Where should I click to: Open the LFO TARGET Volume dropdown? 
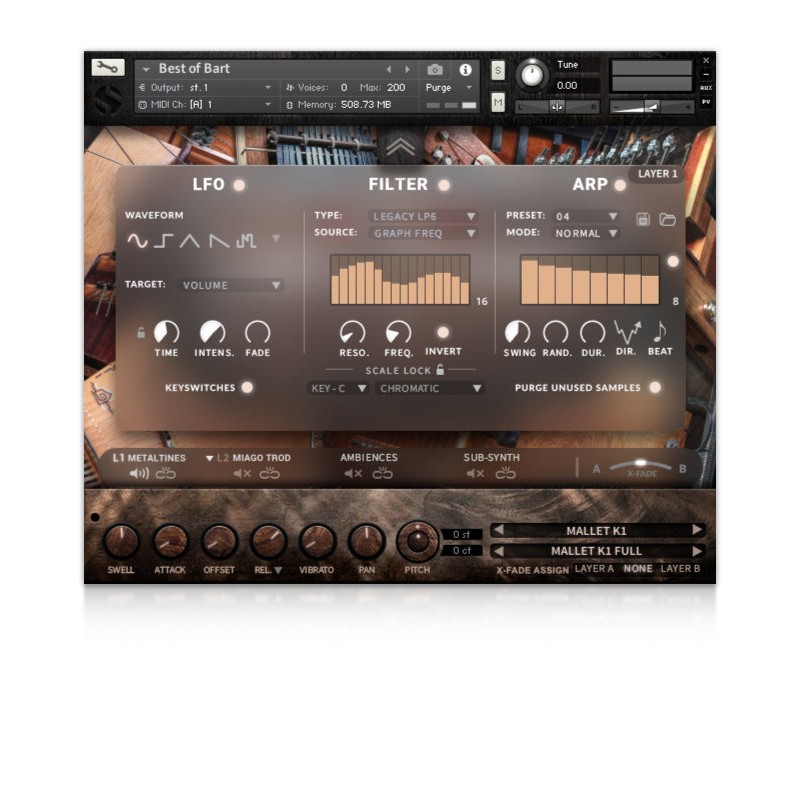pyautogui.click(x=231, y=285)
